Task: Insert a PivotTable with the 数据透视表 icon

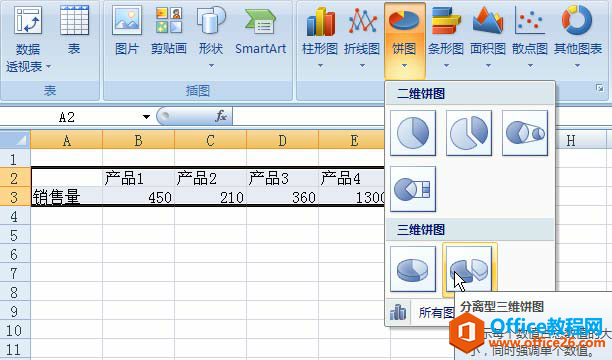Action: click(x=28, y=21)
